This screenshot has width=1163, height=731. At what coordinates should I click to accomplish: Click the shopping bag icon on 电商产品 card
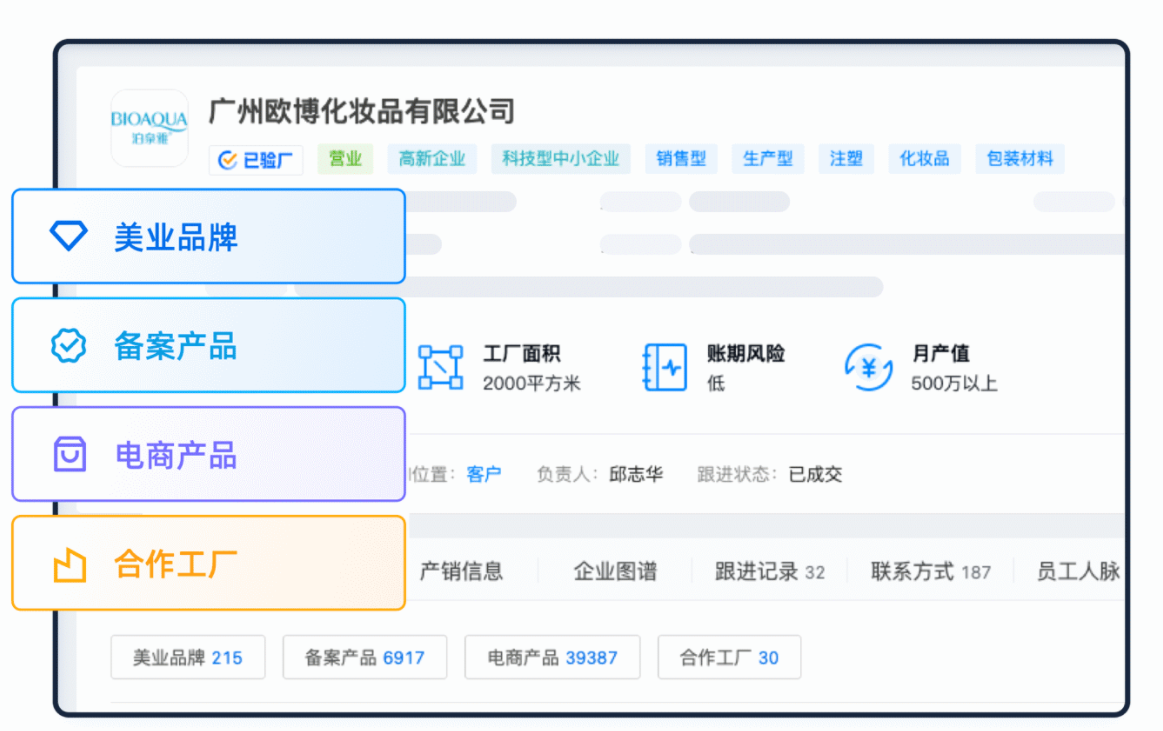(69, 454)
